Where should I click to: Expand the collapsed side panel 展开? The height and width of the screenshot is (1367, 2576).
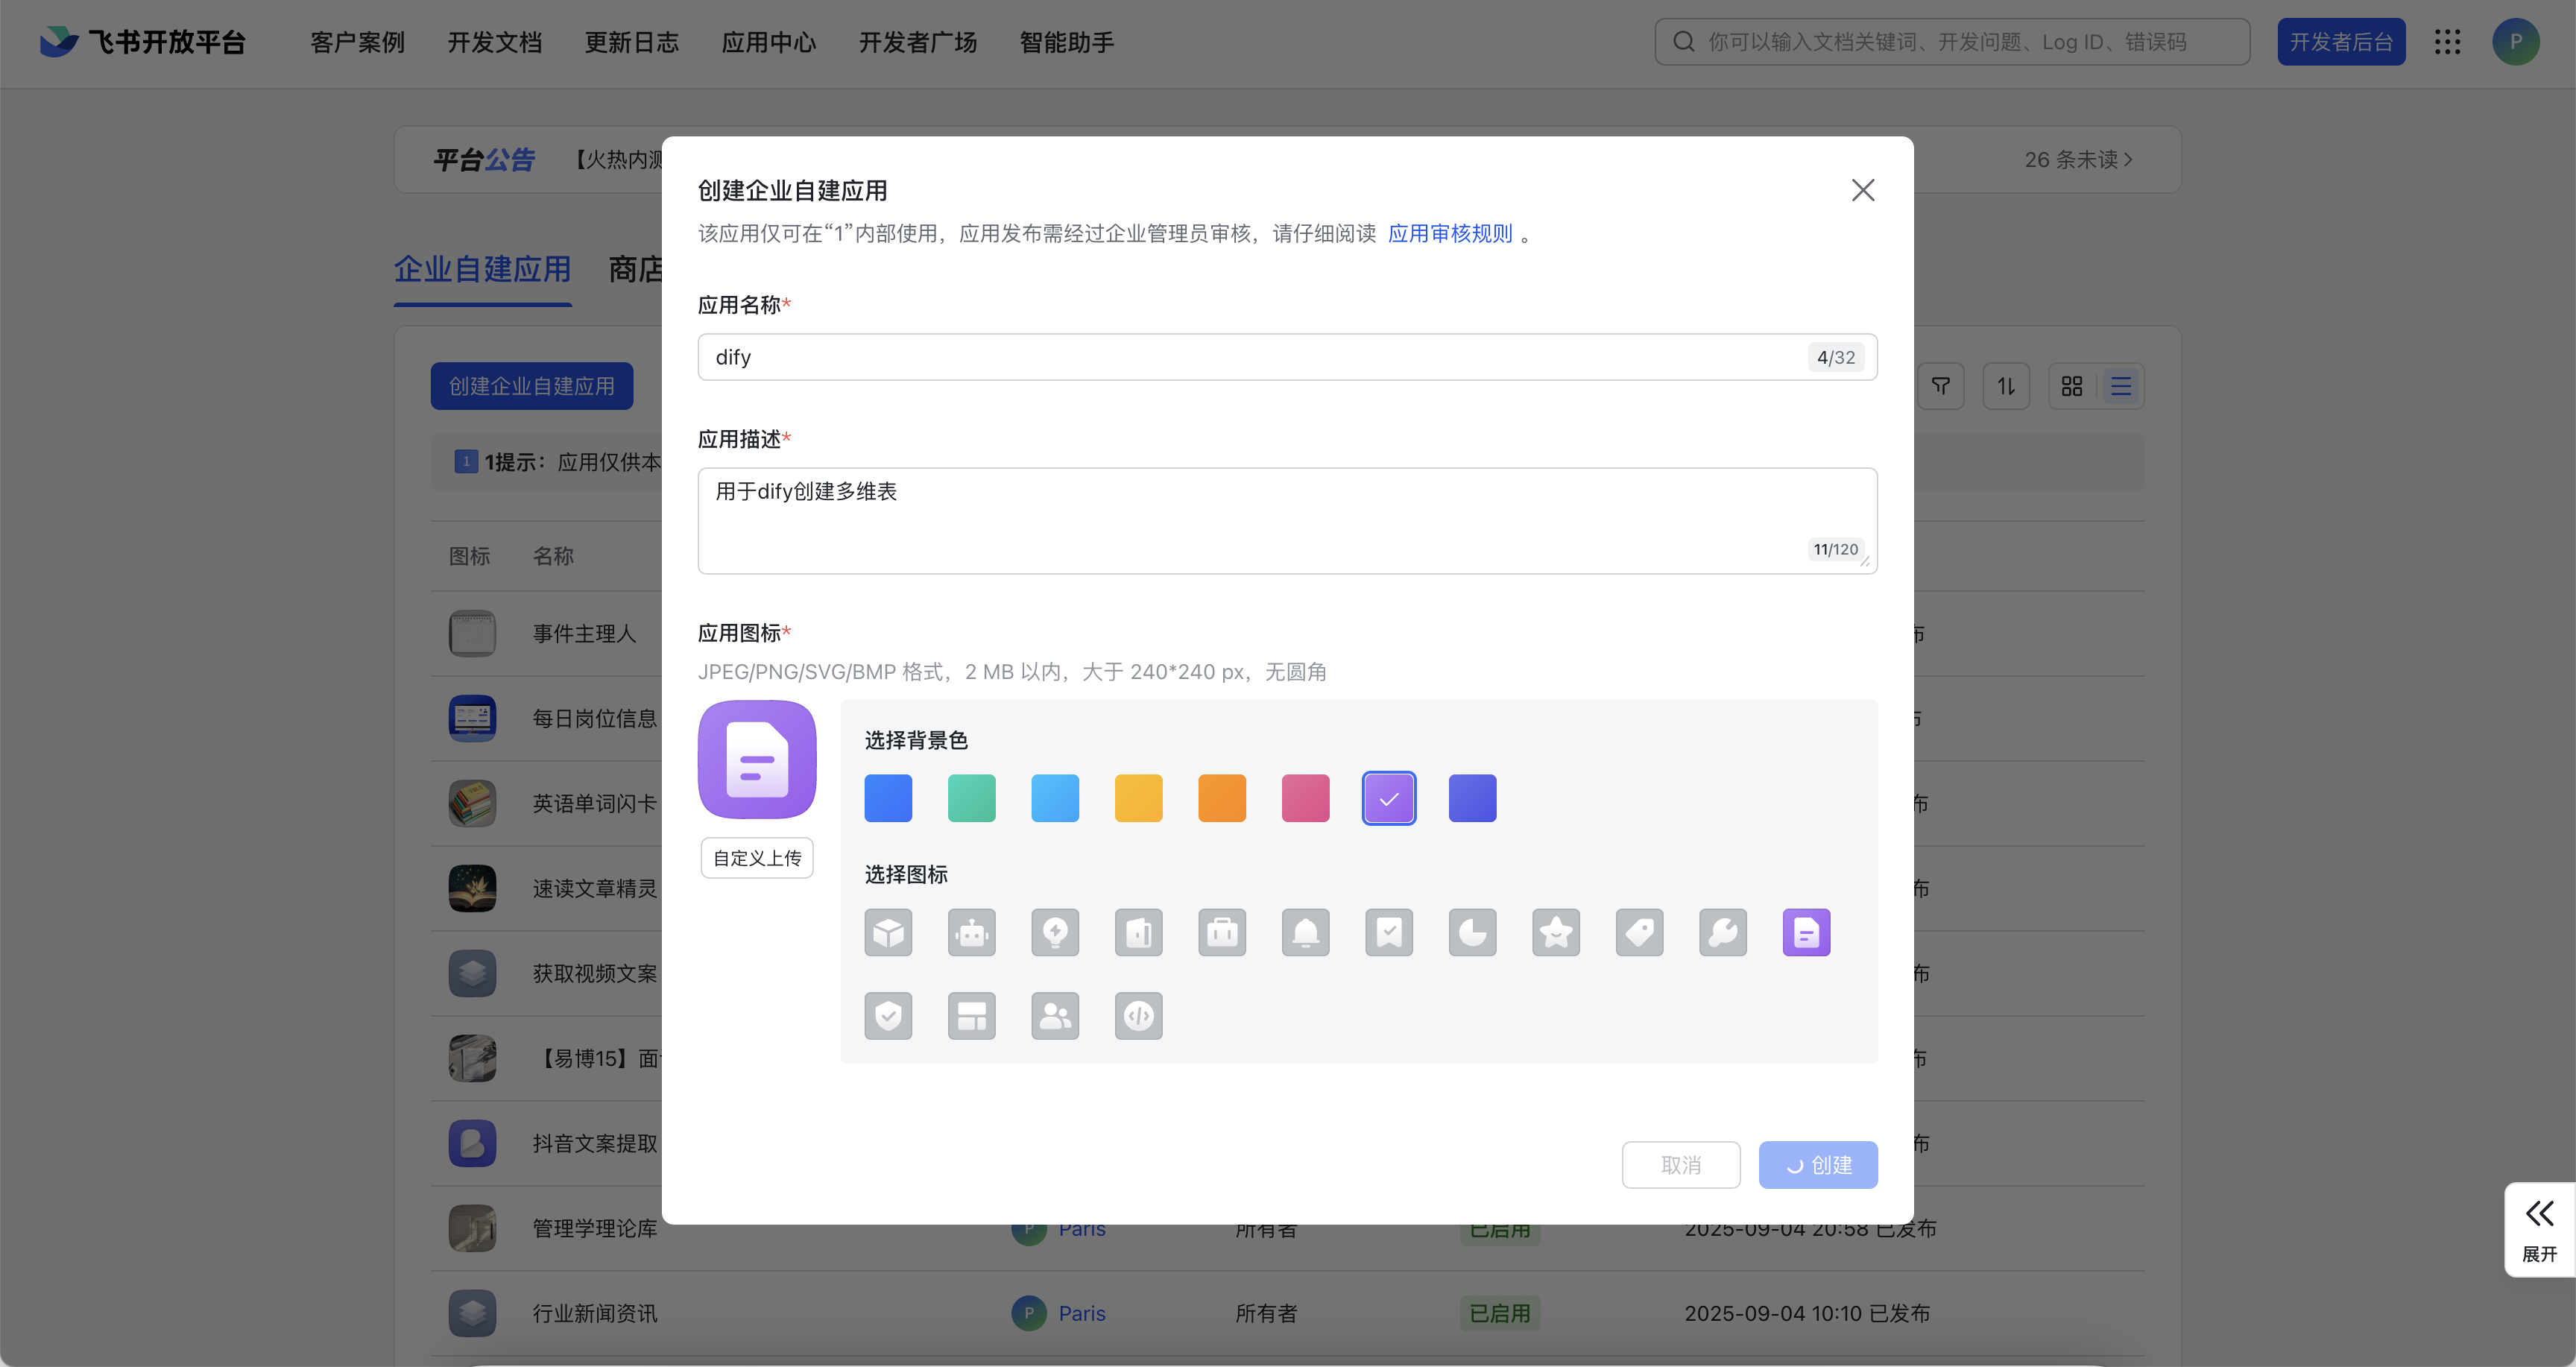click(2539, 1229)
